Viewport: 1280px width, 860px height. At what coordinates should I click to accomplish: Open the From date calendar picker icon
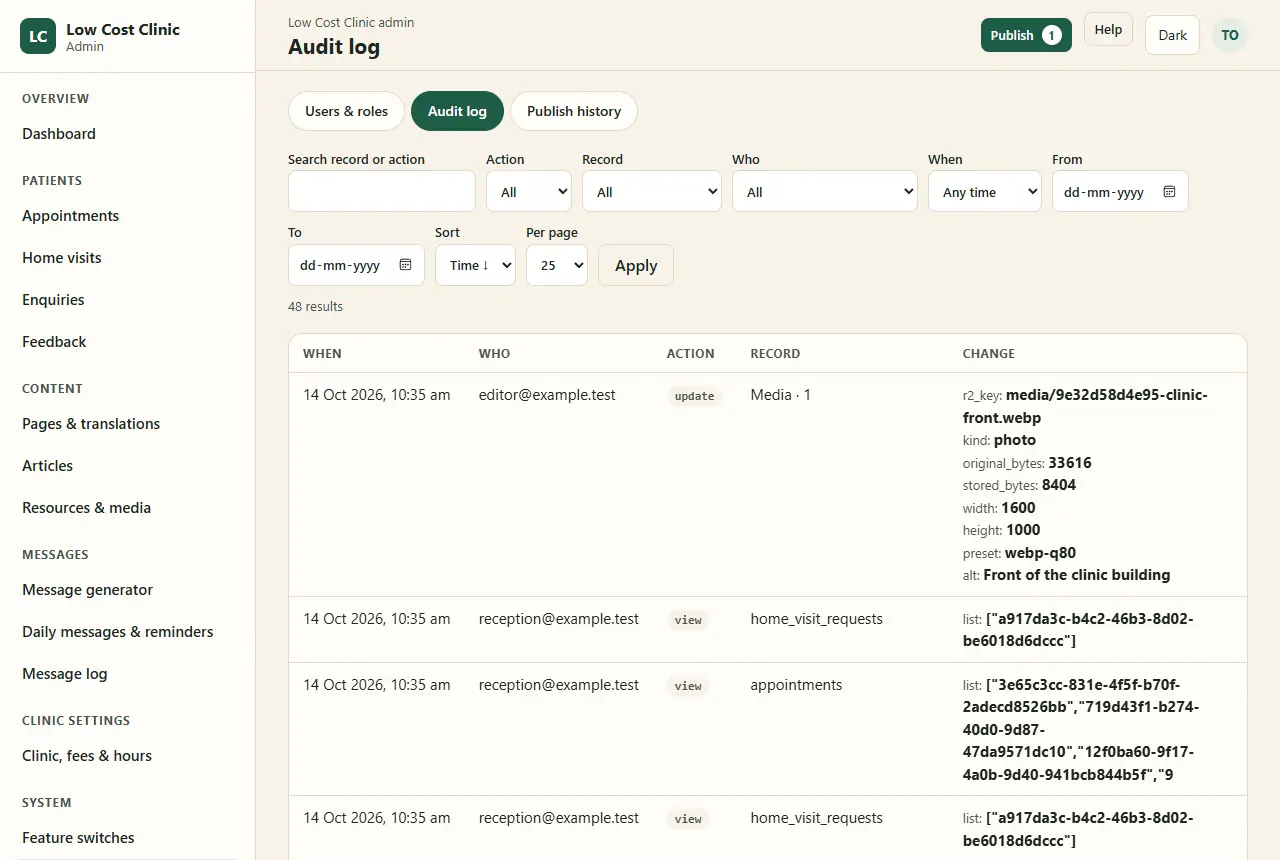pyautogui.click(x=1169, y=191)
